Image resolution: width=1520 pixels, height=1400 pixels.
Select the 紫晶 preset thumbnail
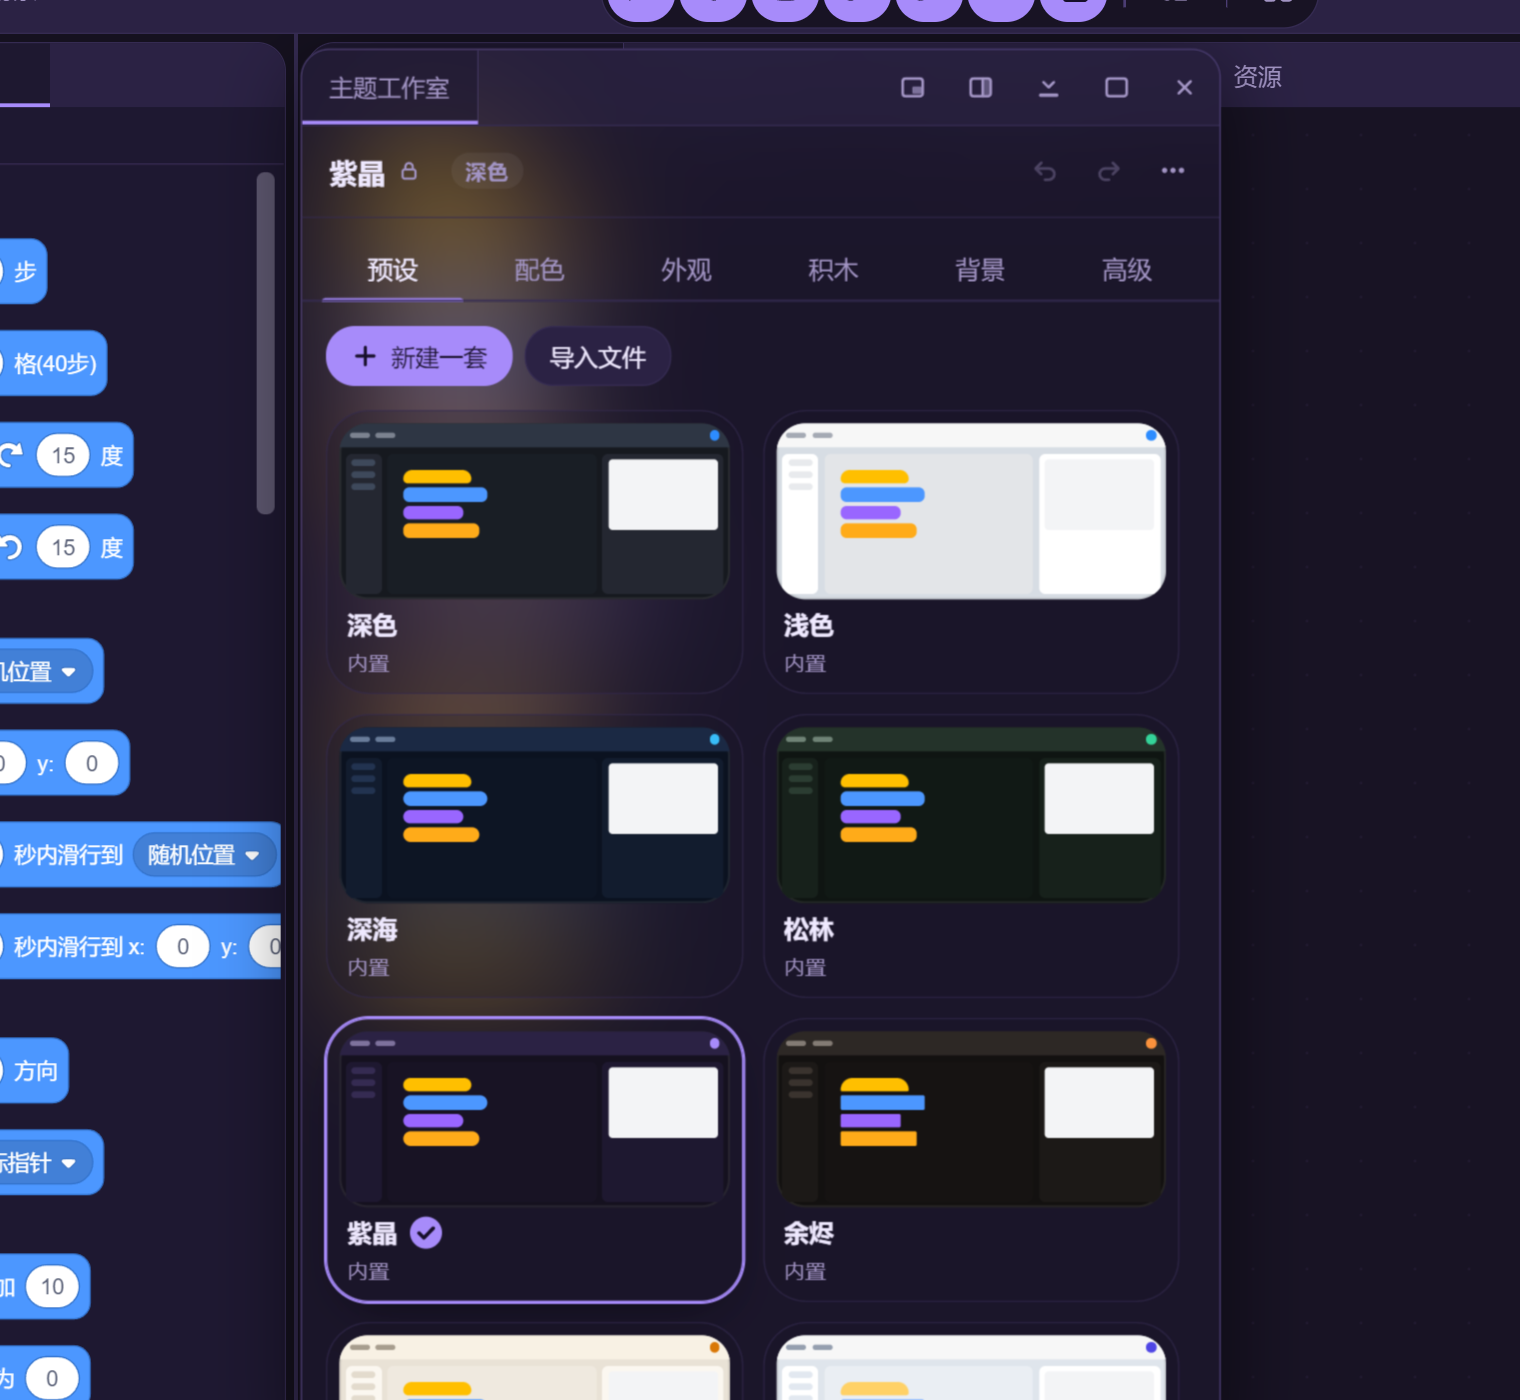(535, 1118)
